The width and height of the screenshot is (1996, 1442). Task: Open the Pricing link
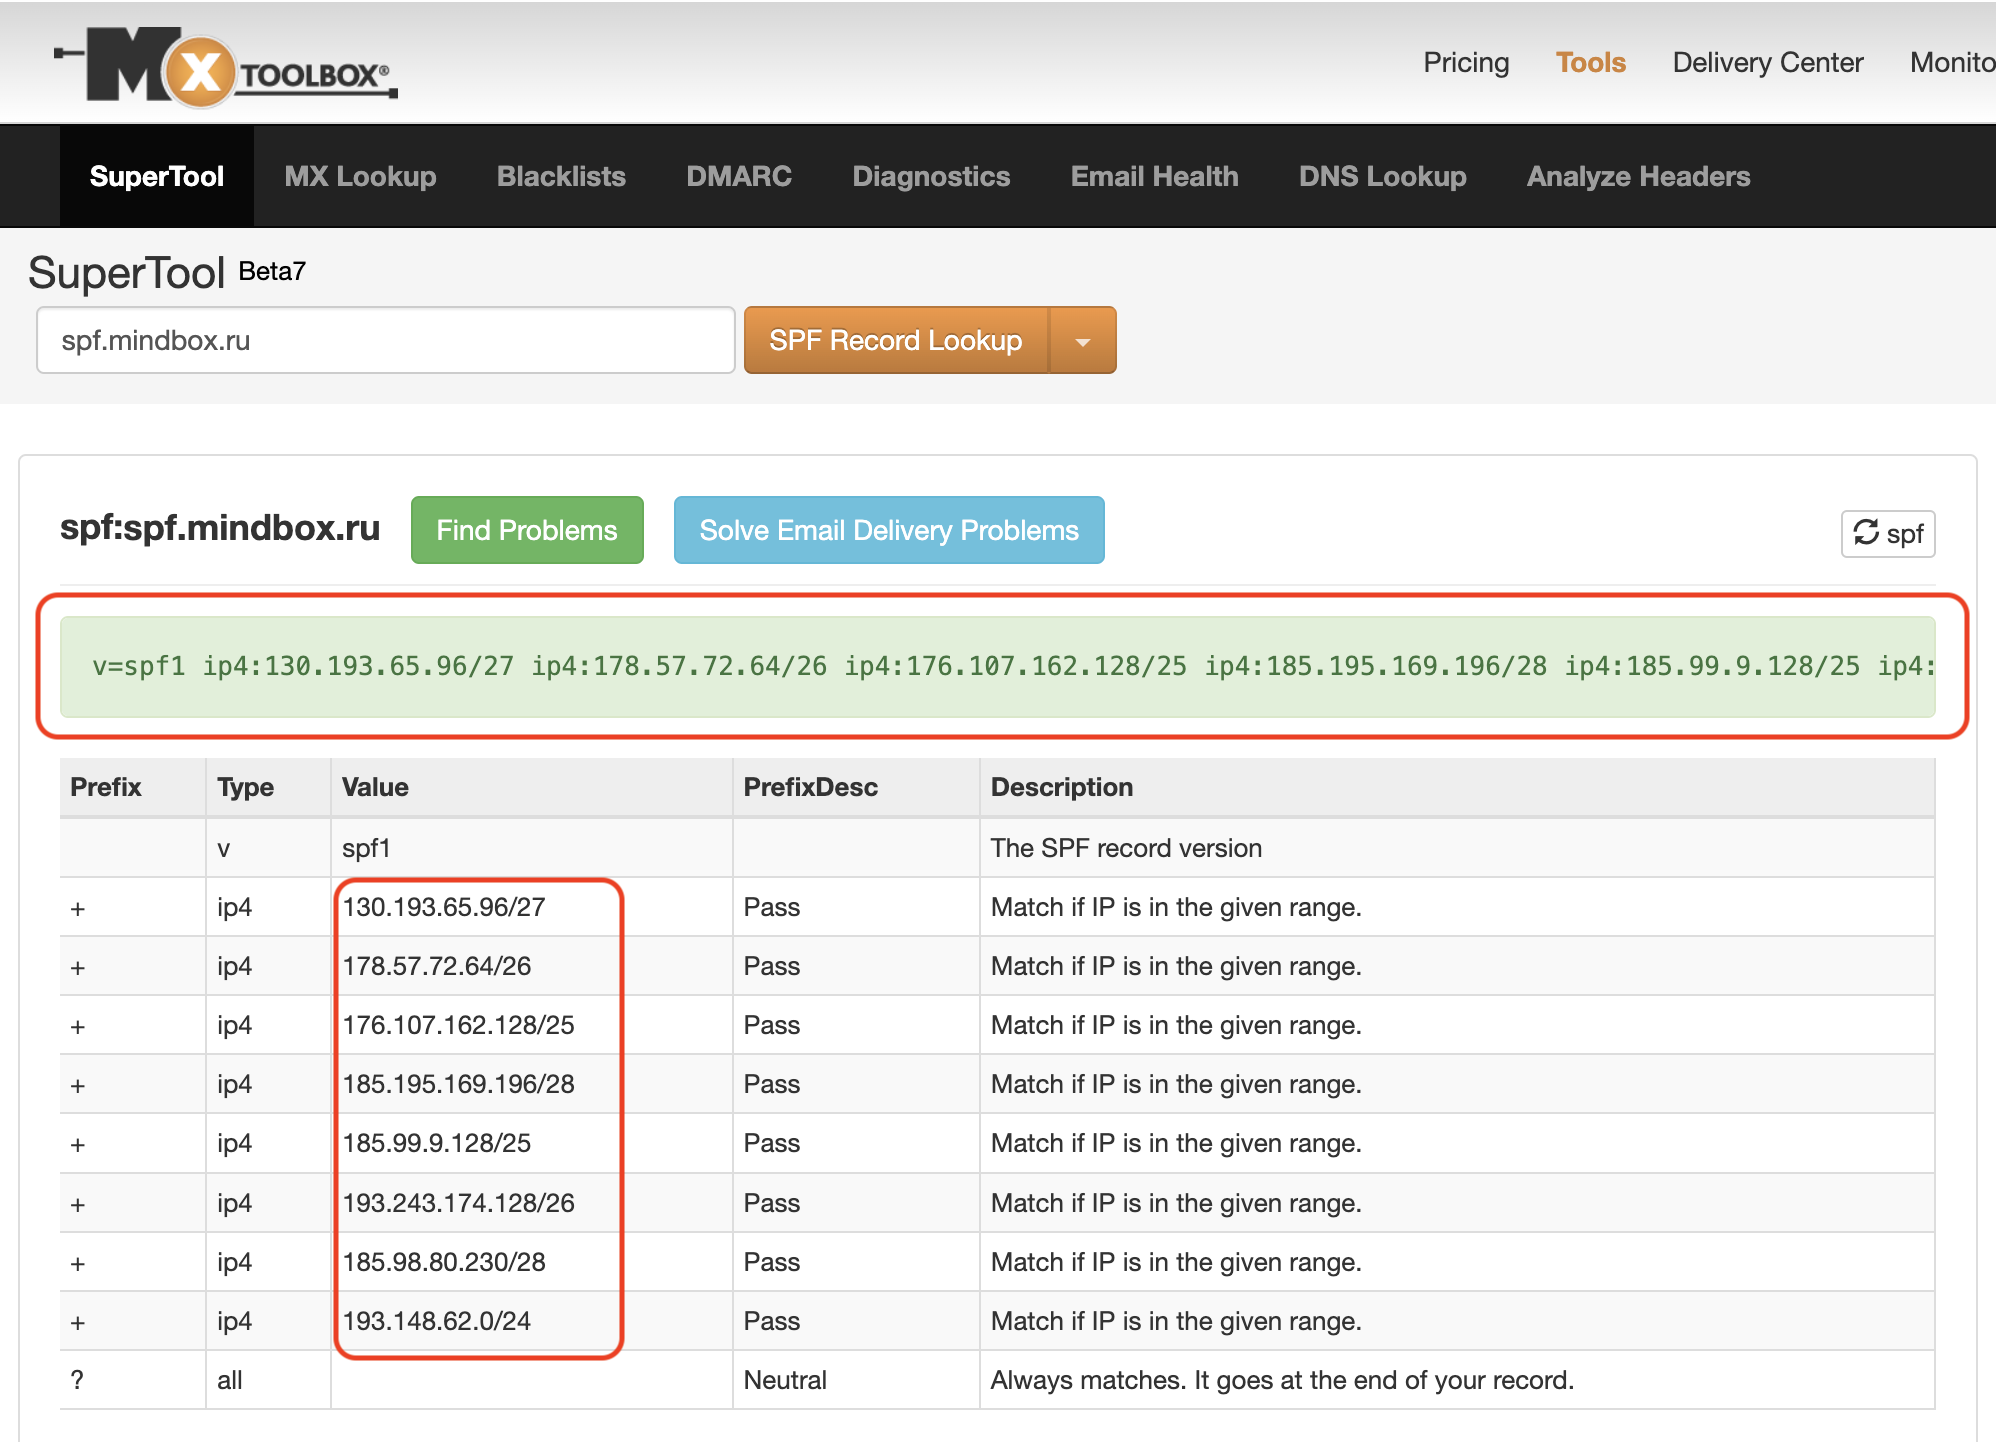pyautogui.click(x=1466, y=62)
